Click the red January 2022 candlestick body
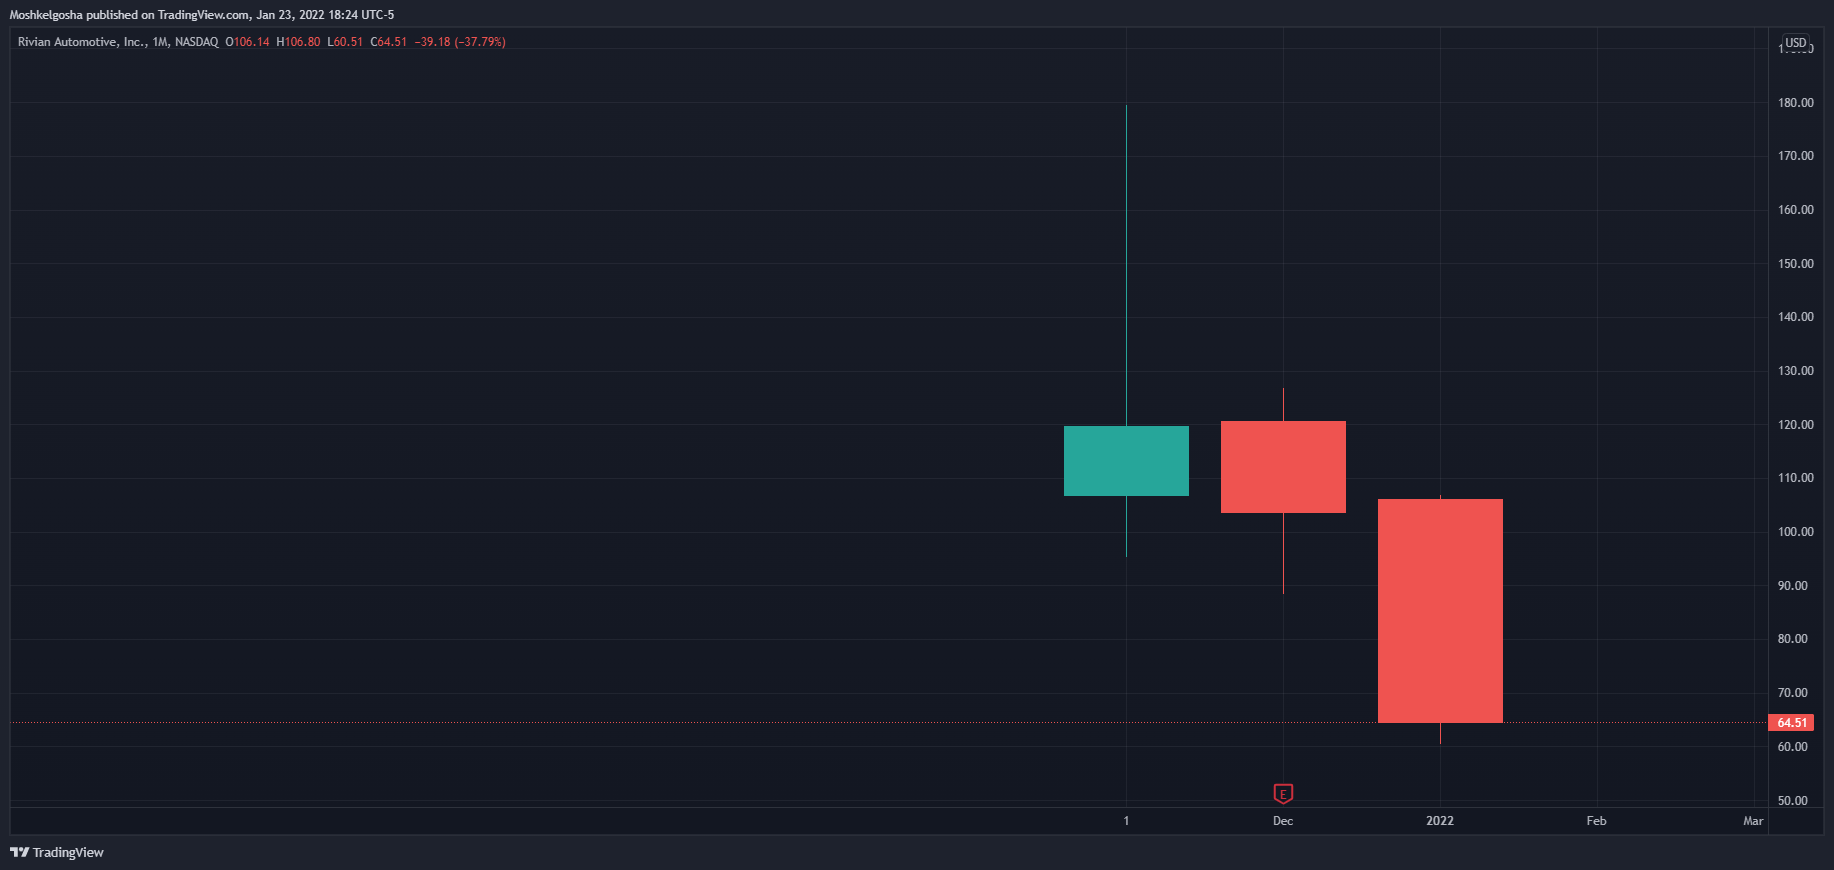1834x870 pixels. [x=1440, y=611]
